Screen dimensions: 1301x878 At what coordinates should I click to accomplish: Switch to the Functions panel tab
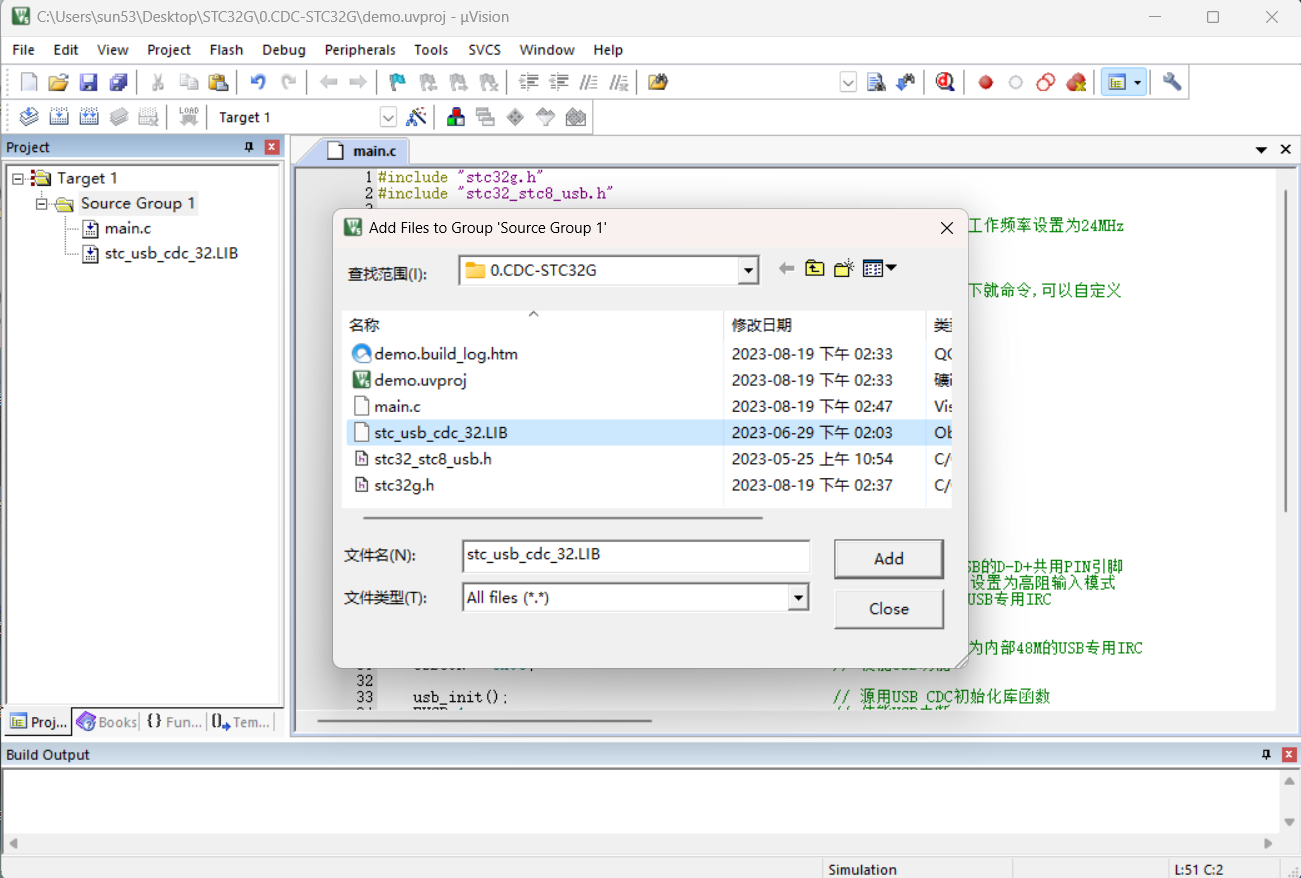tap(173, 722)
